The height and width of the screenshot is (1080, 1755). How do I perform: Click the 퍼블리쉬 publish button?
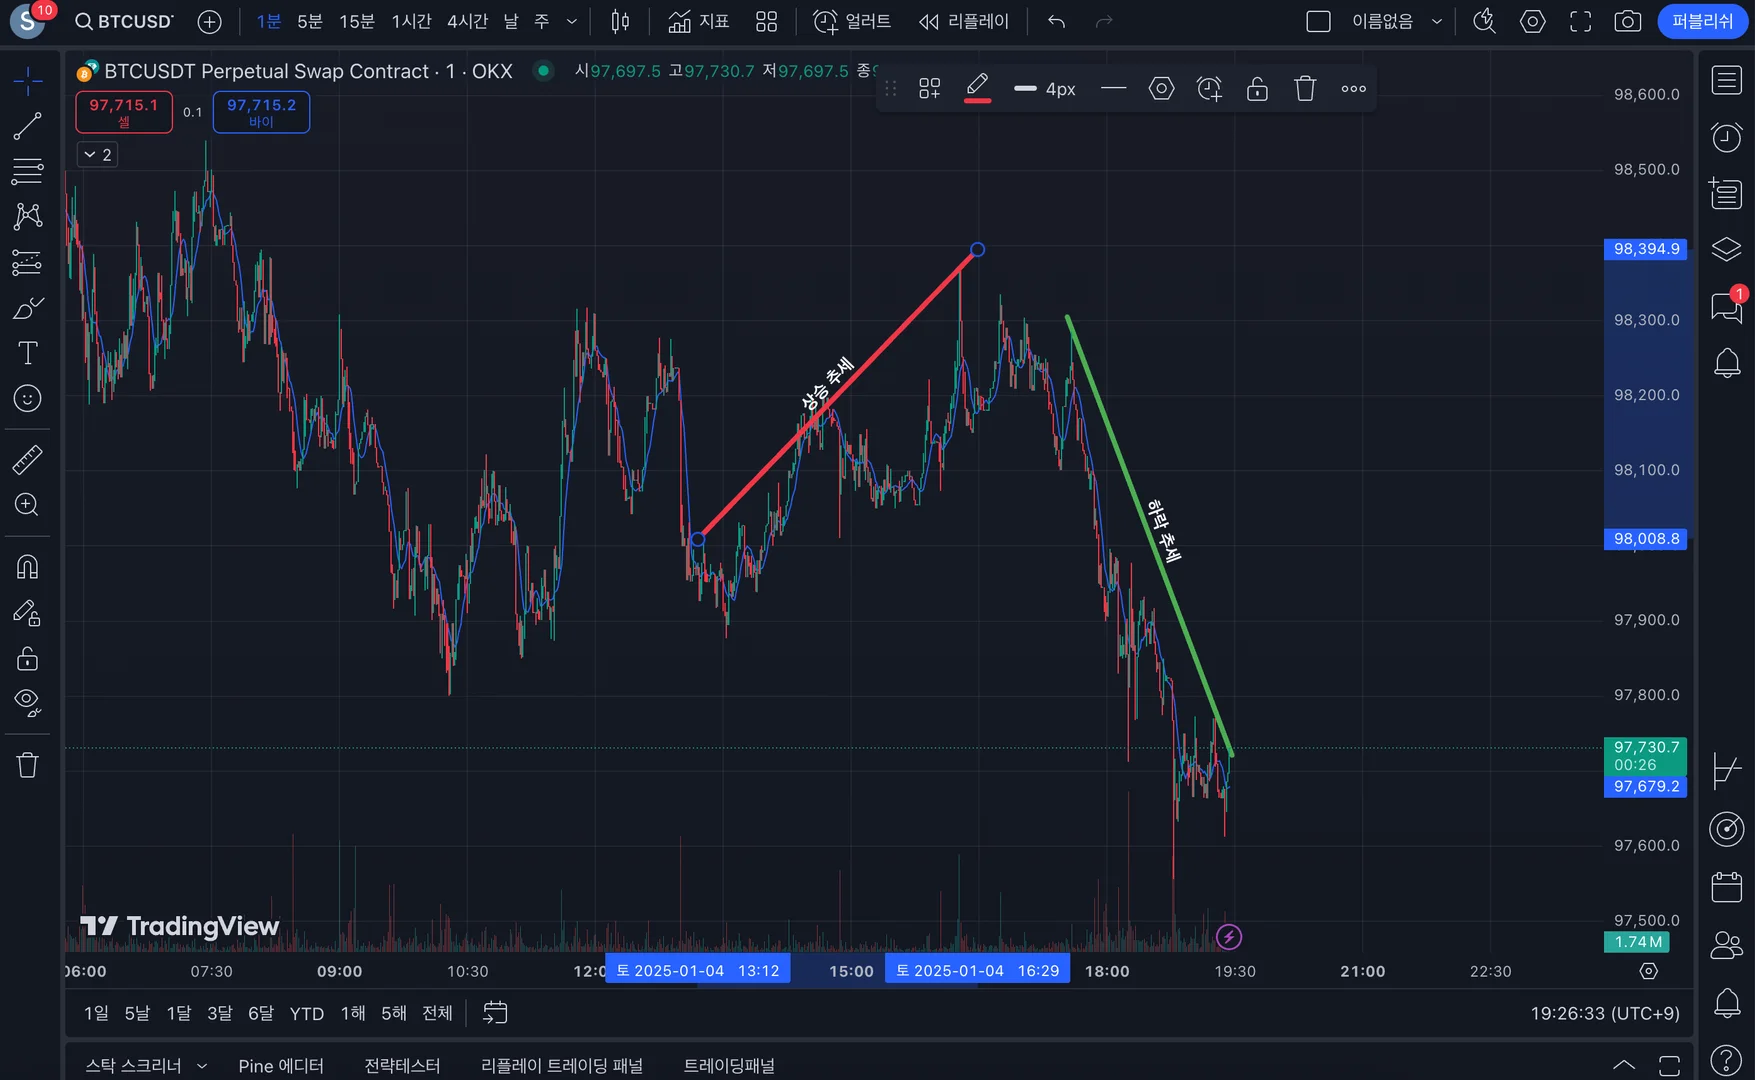1702,21
